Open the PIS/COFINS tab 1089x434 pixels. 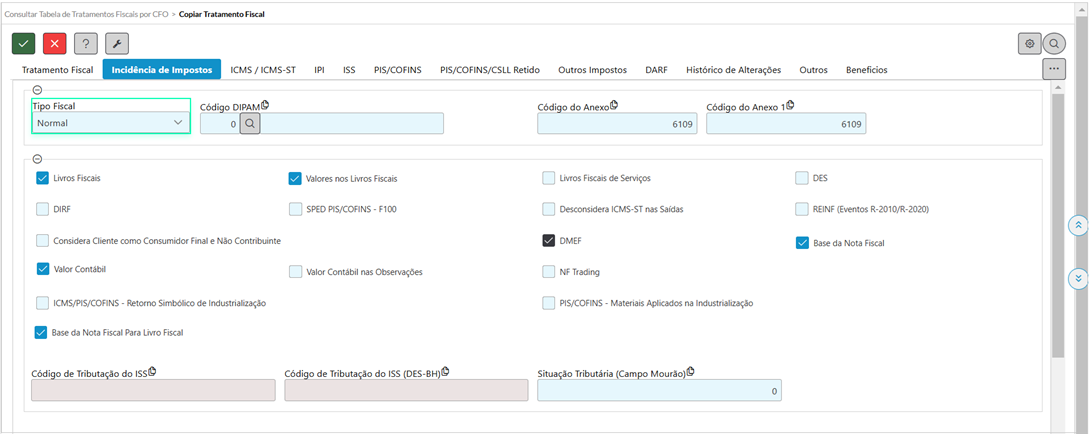(397, 70)
